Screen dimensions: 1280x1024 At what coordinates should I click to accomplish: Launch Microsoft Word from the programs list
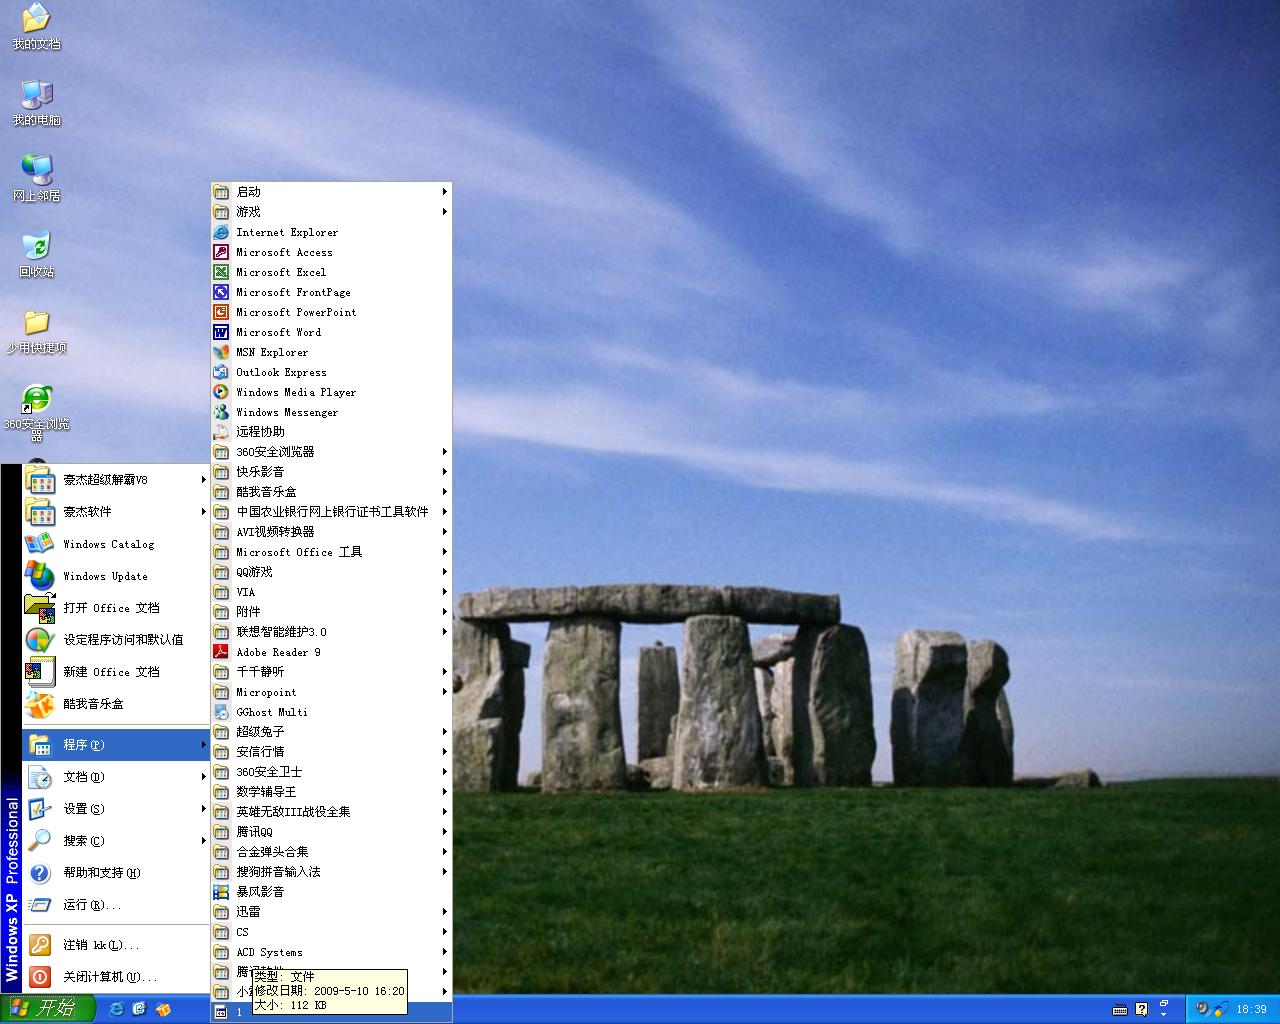(331, 332)
